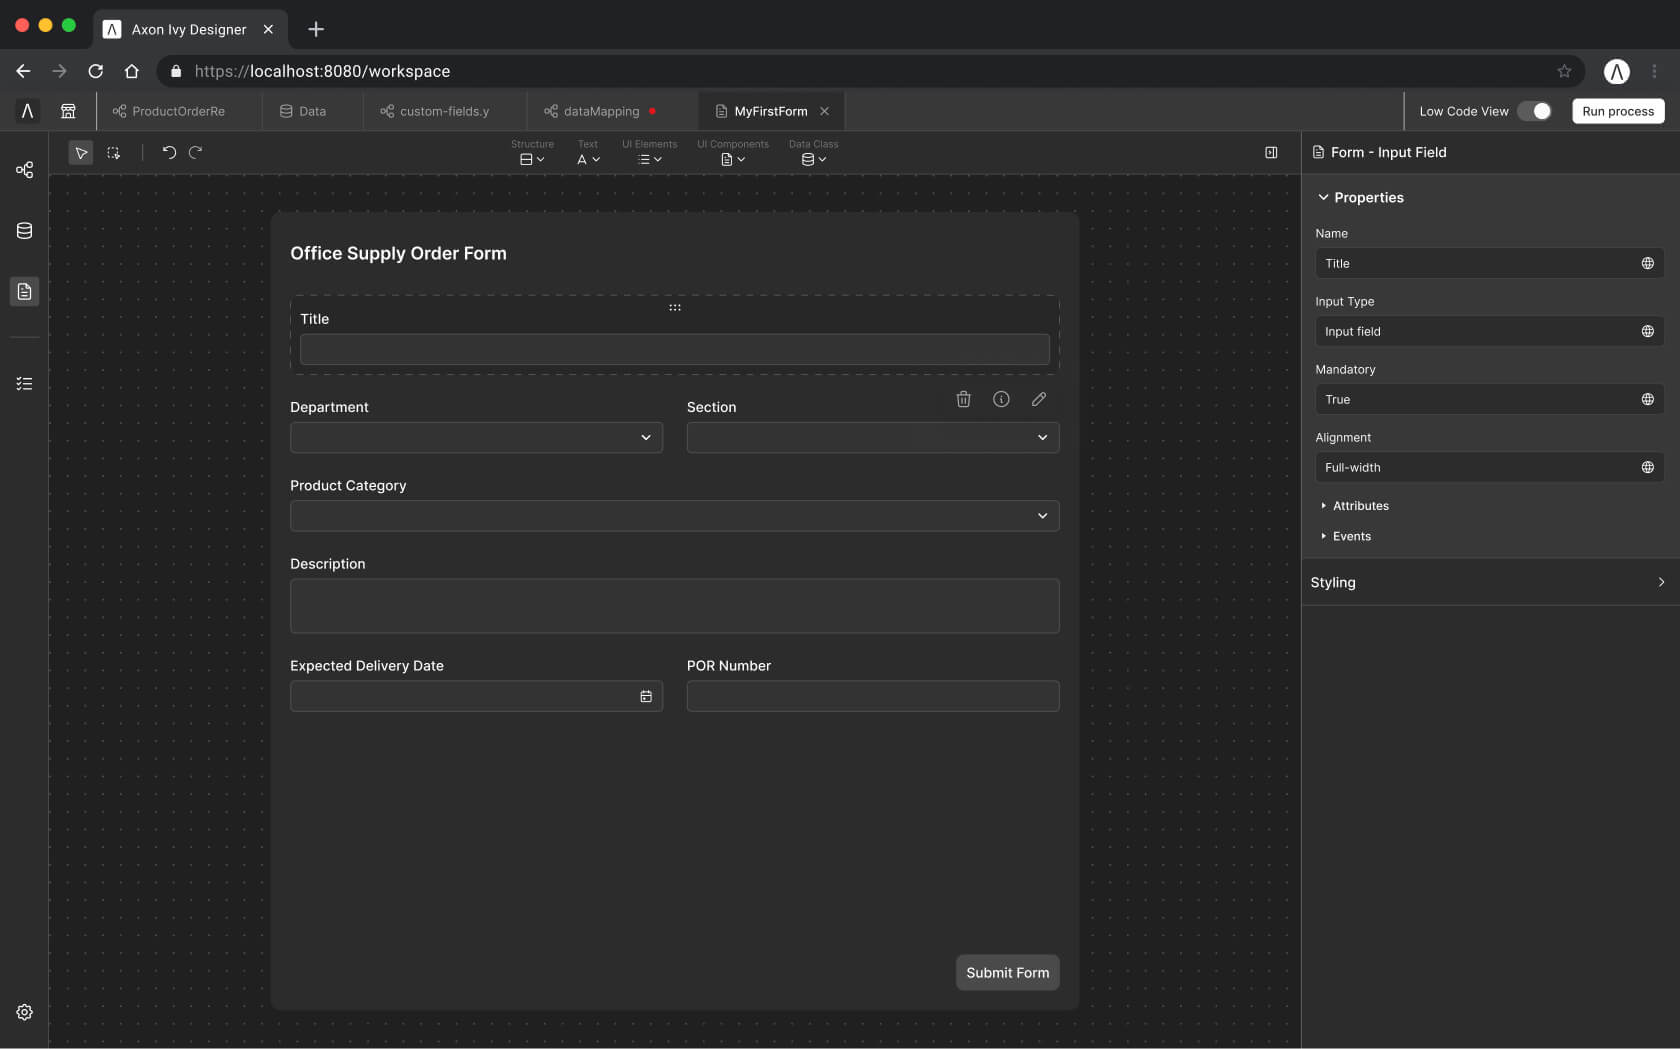Click the Submit Form button

(x=1007, y=973)
